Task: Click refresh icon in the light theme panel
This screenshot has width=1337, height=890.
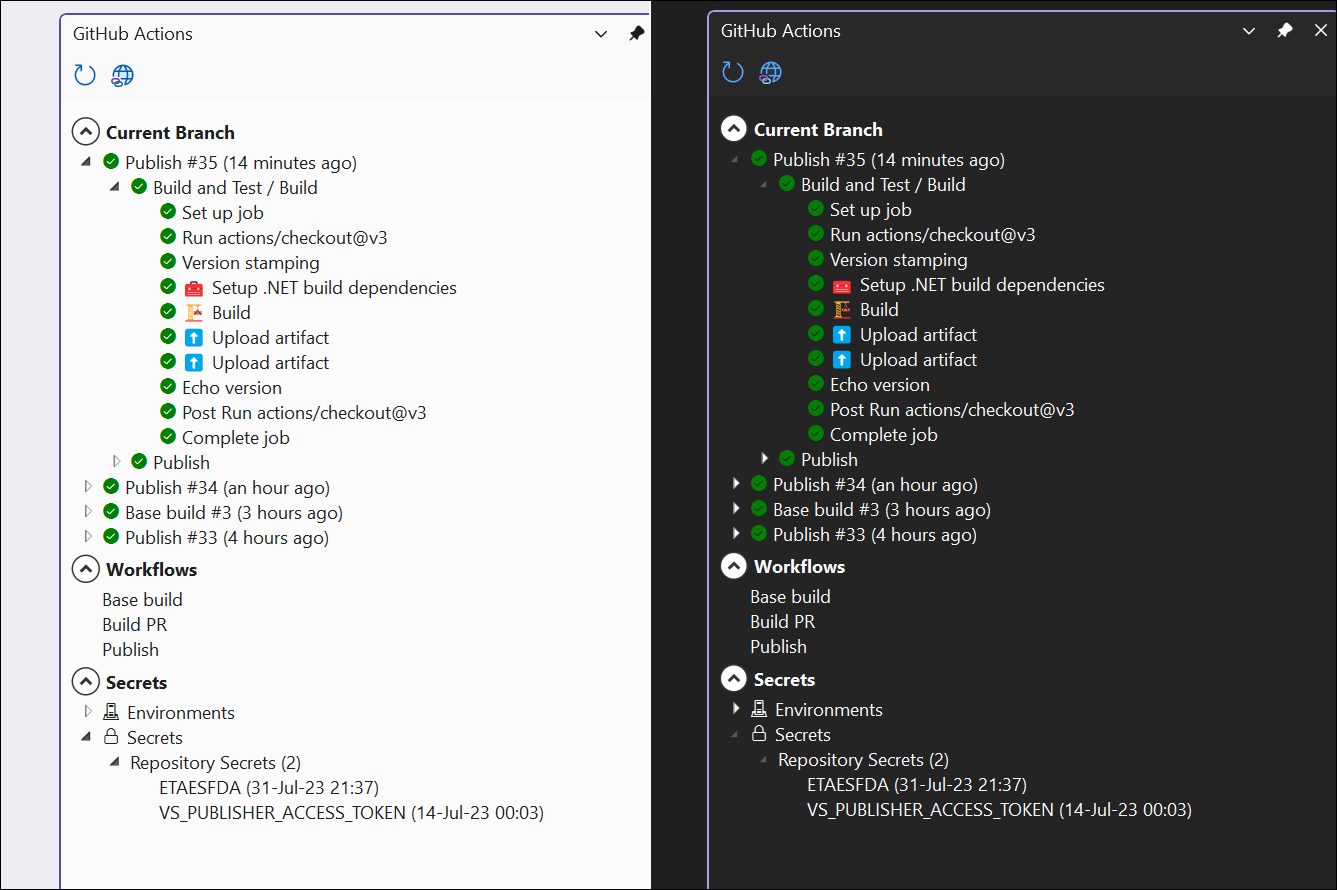Action: pos(85,75)
